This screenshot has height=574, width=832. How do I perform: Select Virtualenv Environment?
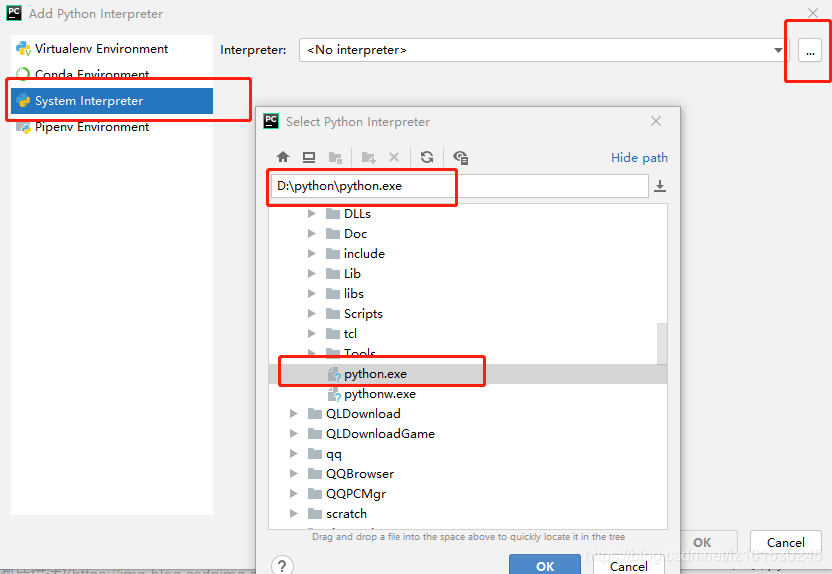[x=112, y=49]
